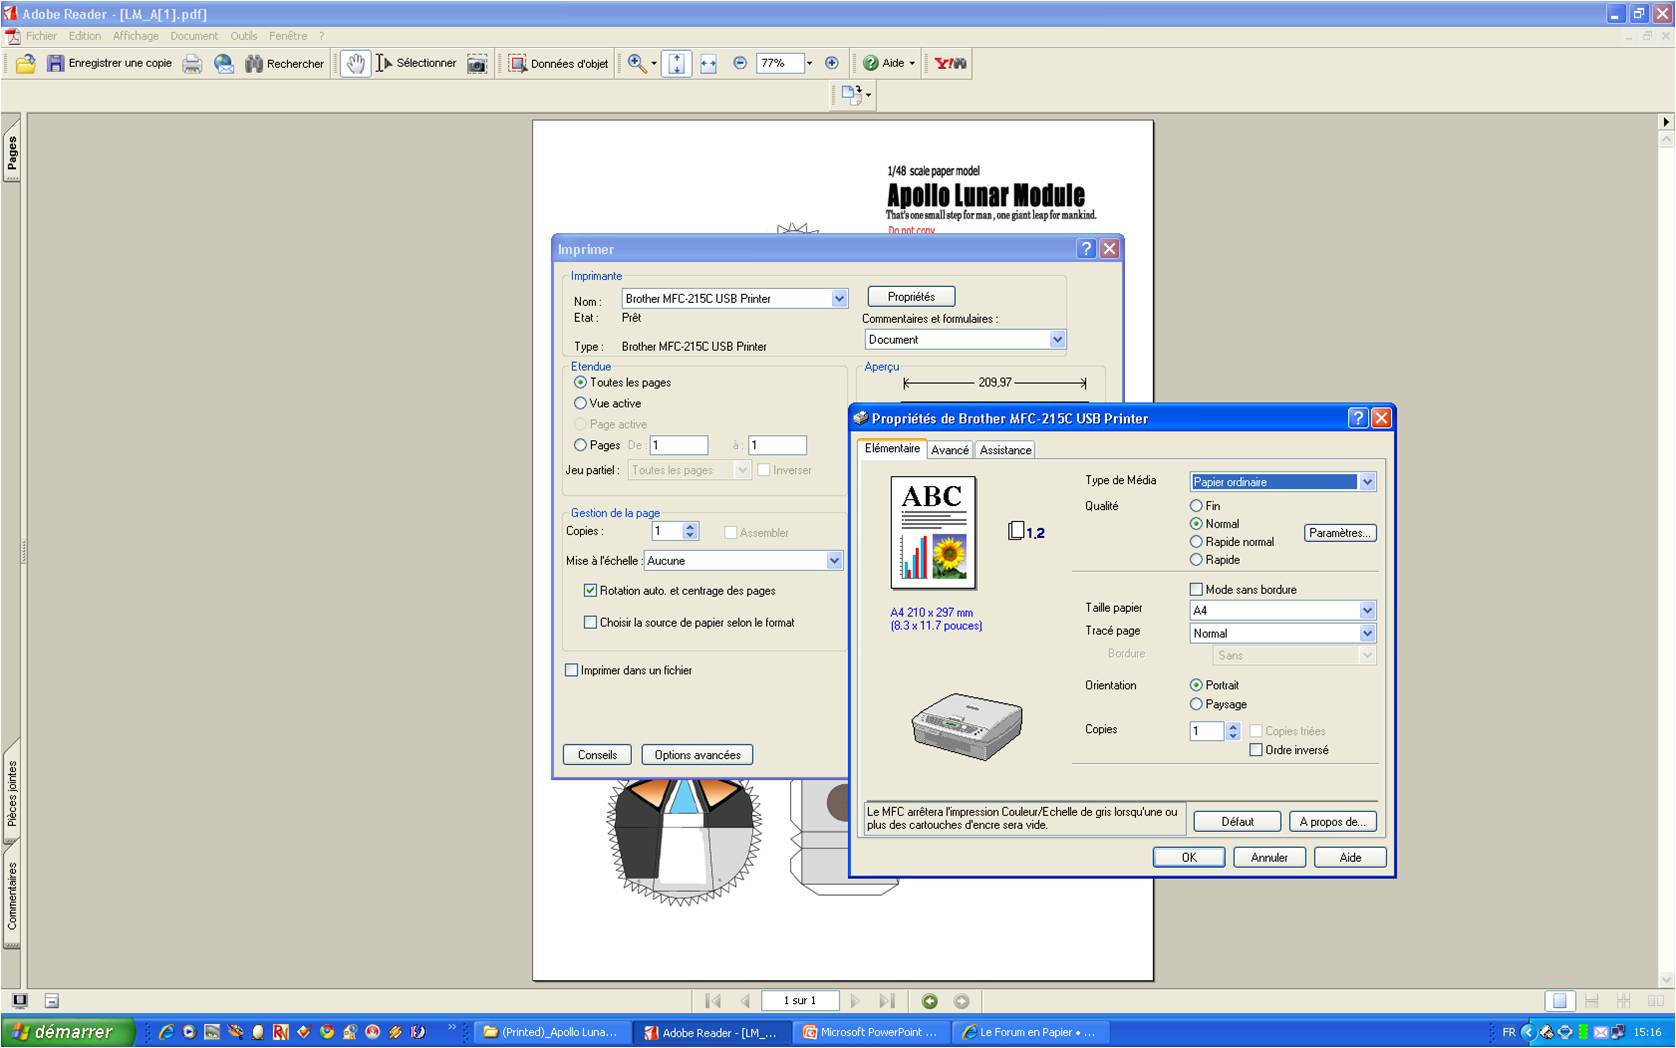Click the help question mark in Imprimer dialog
Image resolution: width=1676 pixels, height=1048 pixels.
1086,249
